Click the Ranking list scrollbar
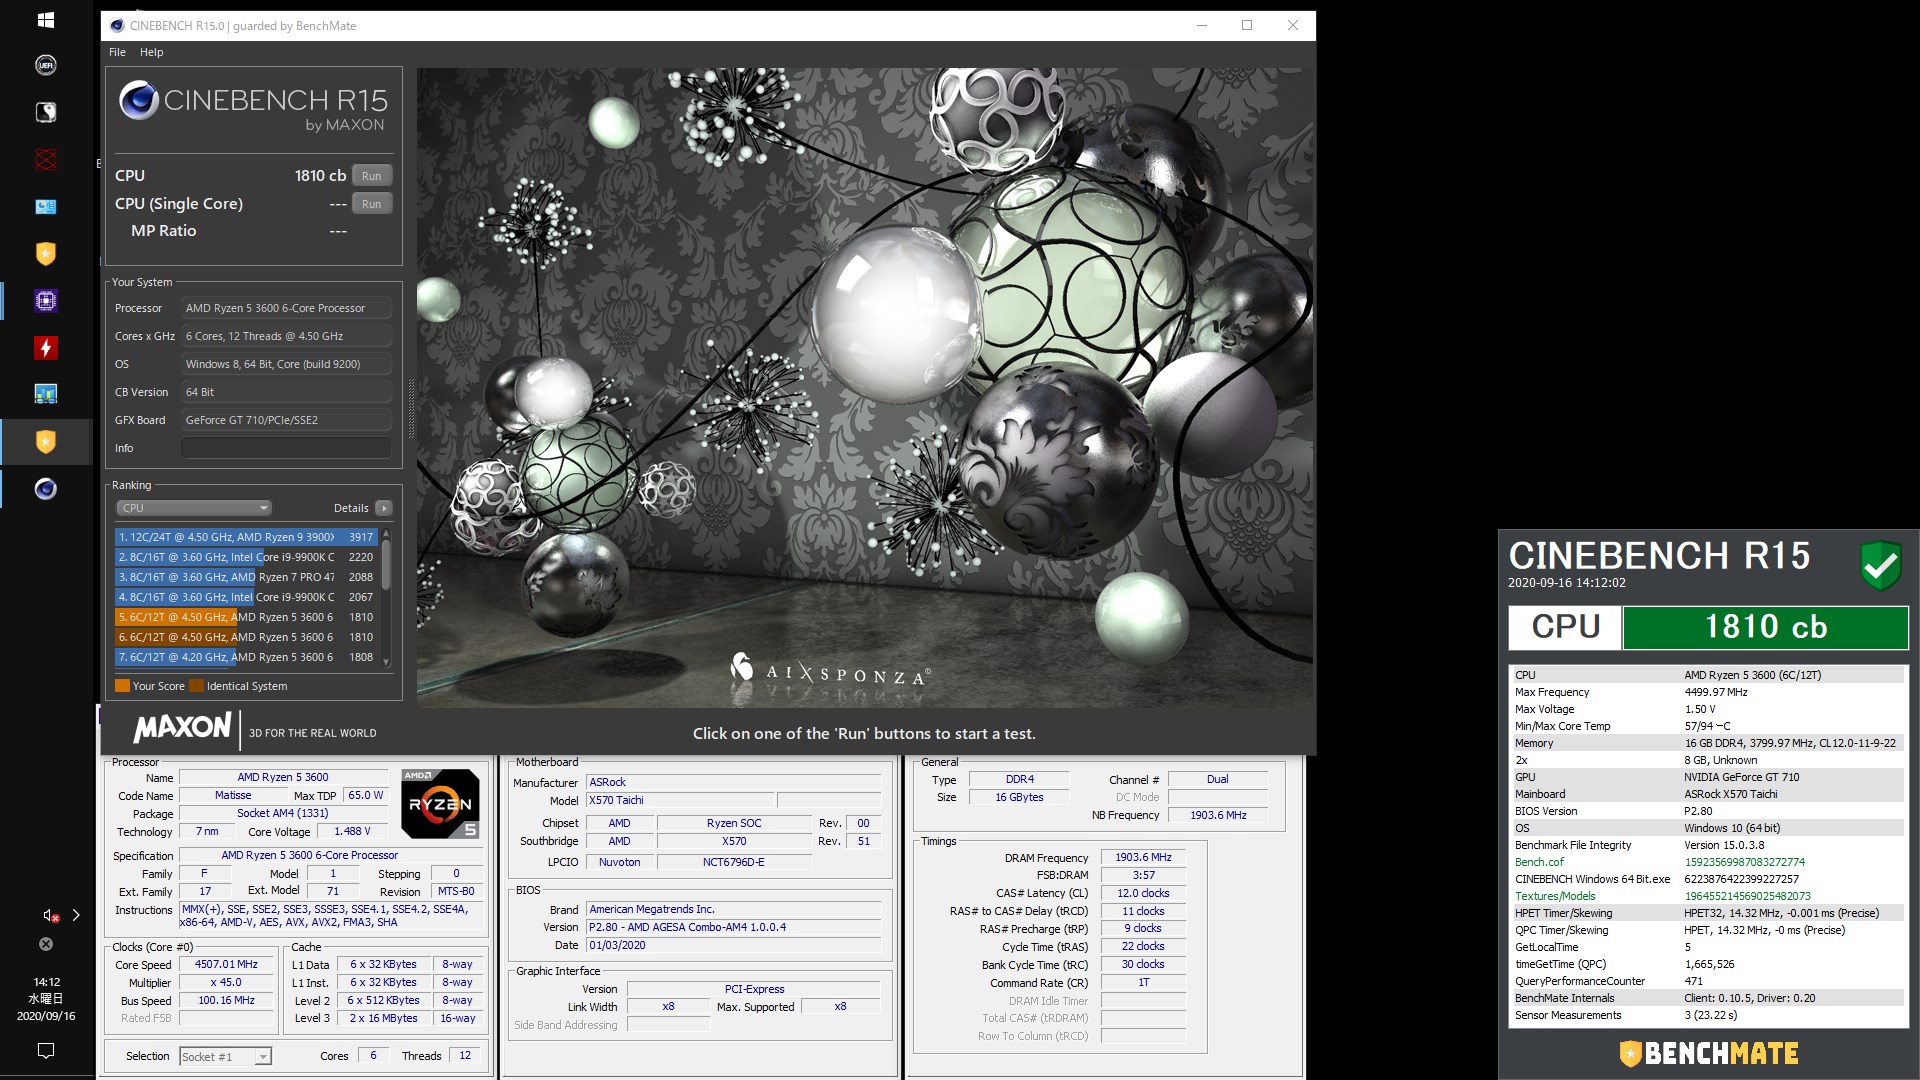 click(x=386, y=565)
